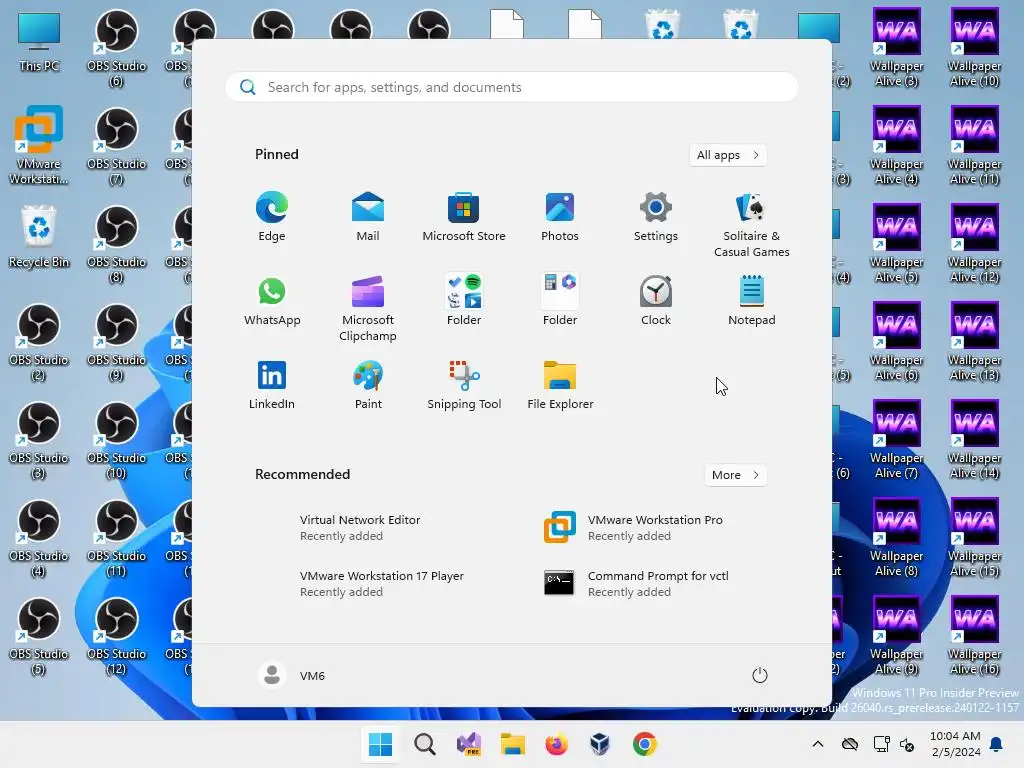Open the notifications bell
The width and height of the screenshot is (1024, 768).
[x=997, y=744]
